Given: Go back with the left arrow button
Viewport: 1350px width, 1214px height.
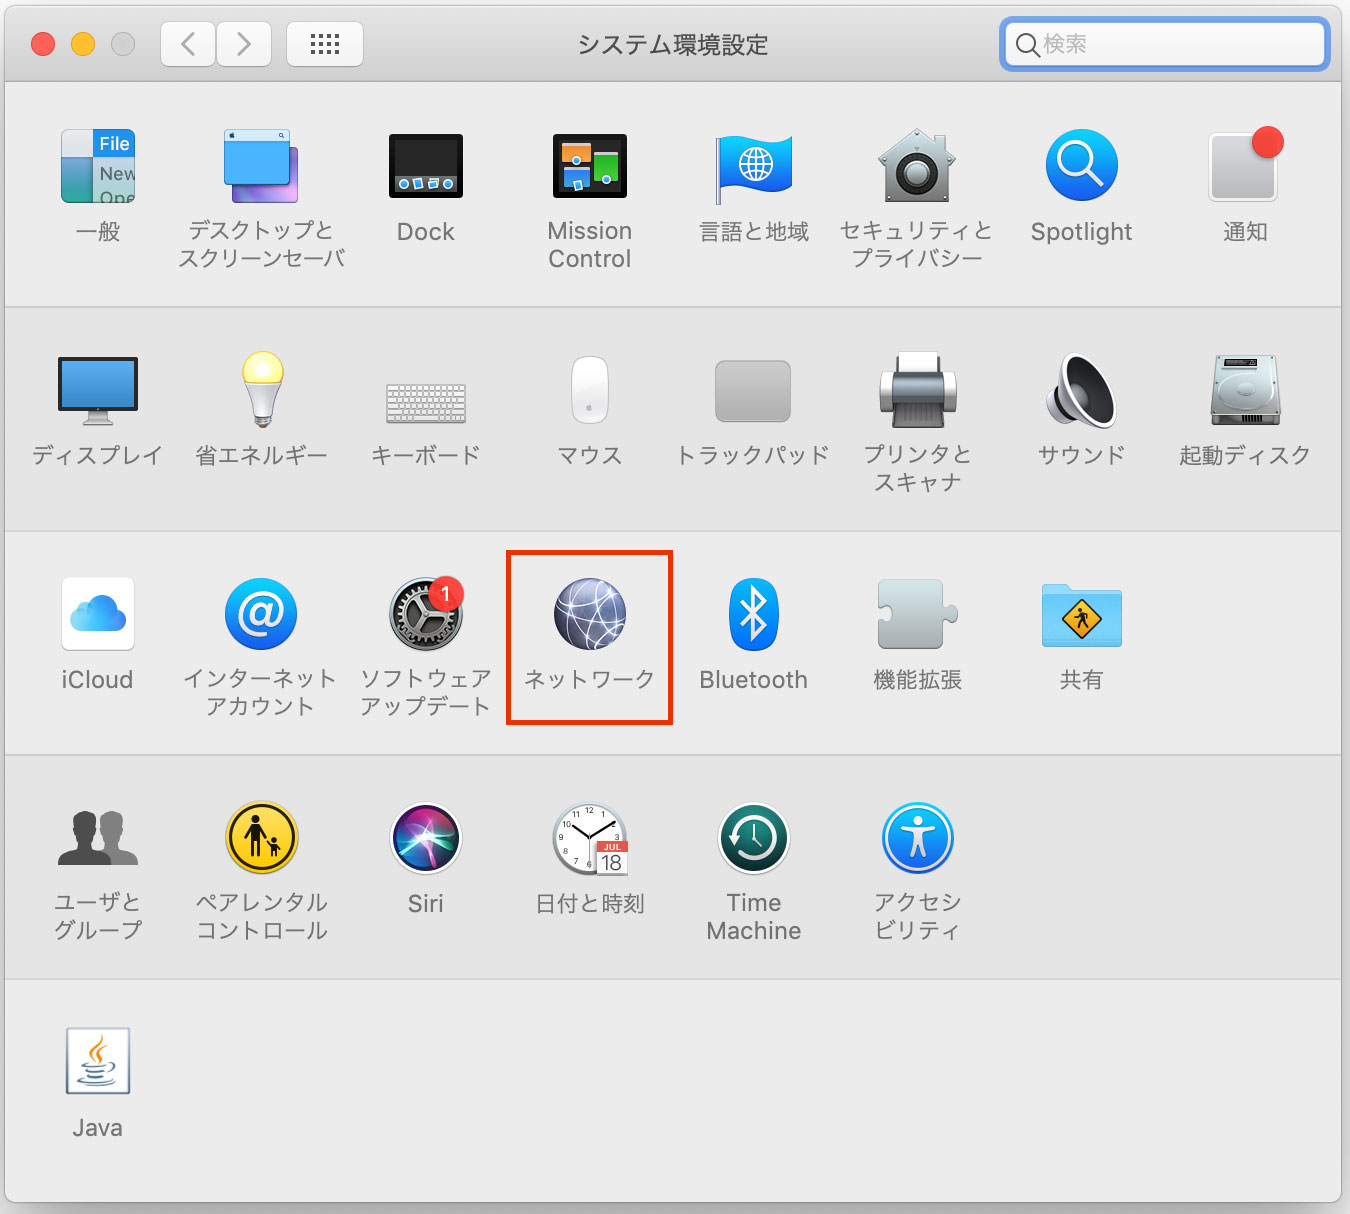Looking at the screenshot, I should click(x=188, y=44).
